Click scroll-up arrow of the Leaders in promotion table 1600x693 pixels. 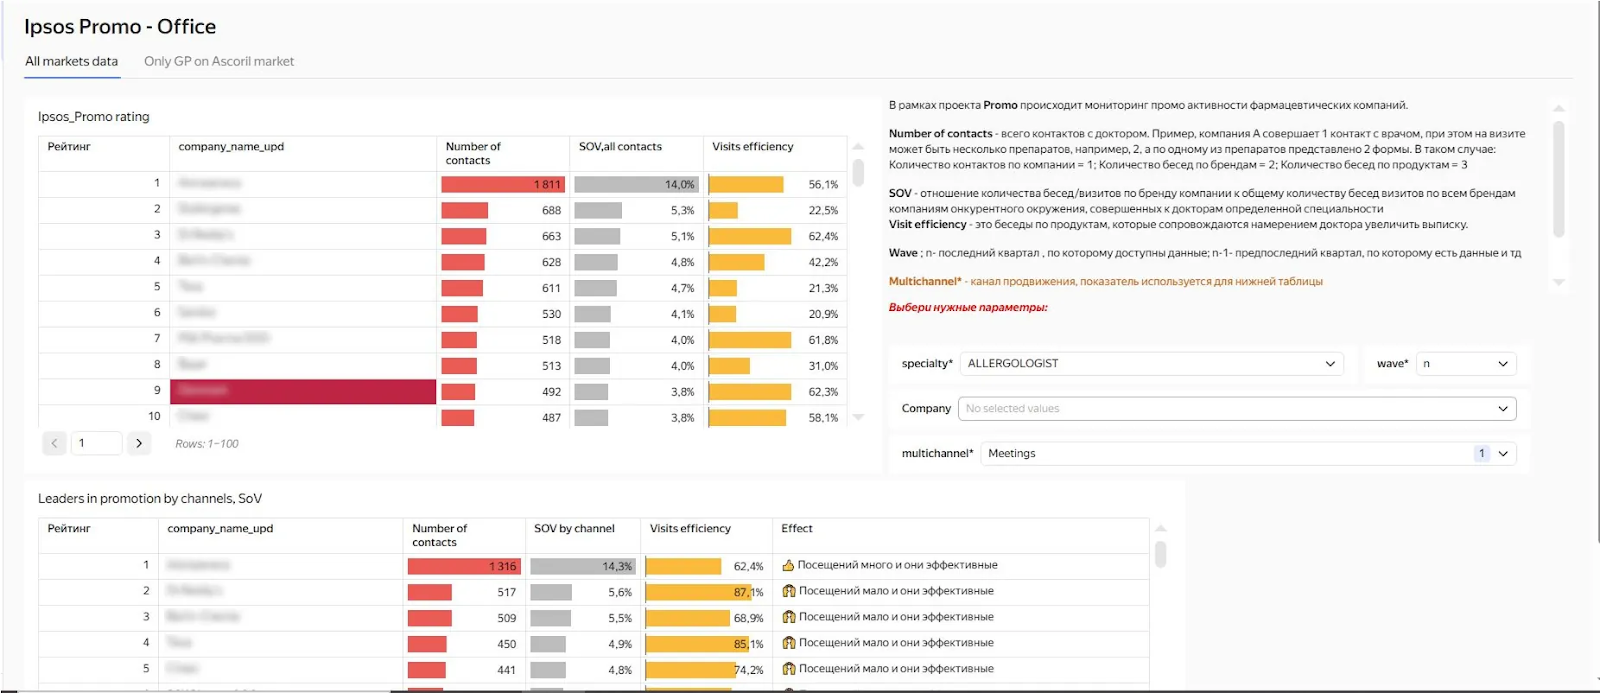[1160, 529]
